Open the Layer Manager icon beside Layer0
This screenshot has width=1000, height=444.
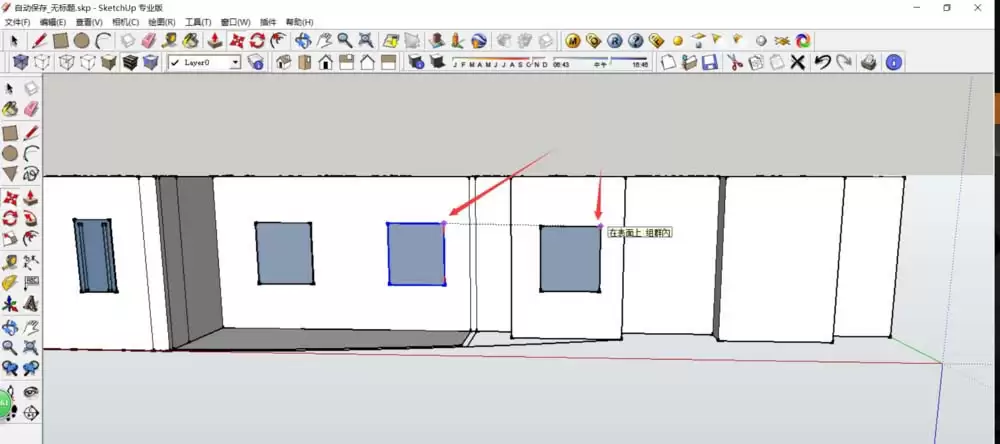[x=256, y=62]
